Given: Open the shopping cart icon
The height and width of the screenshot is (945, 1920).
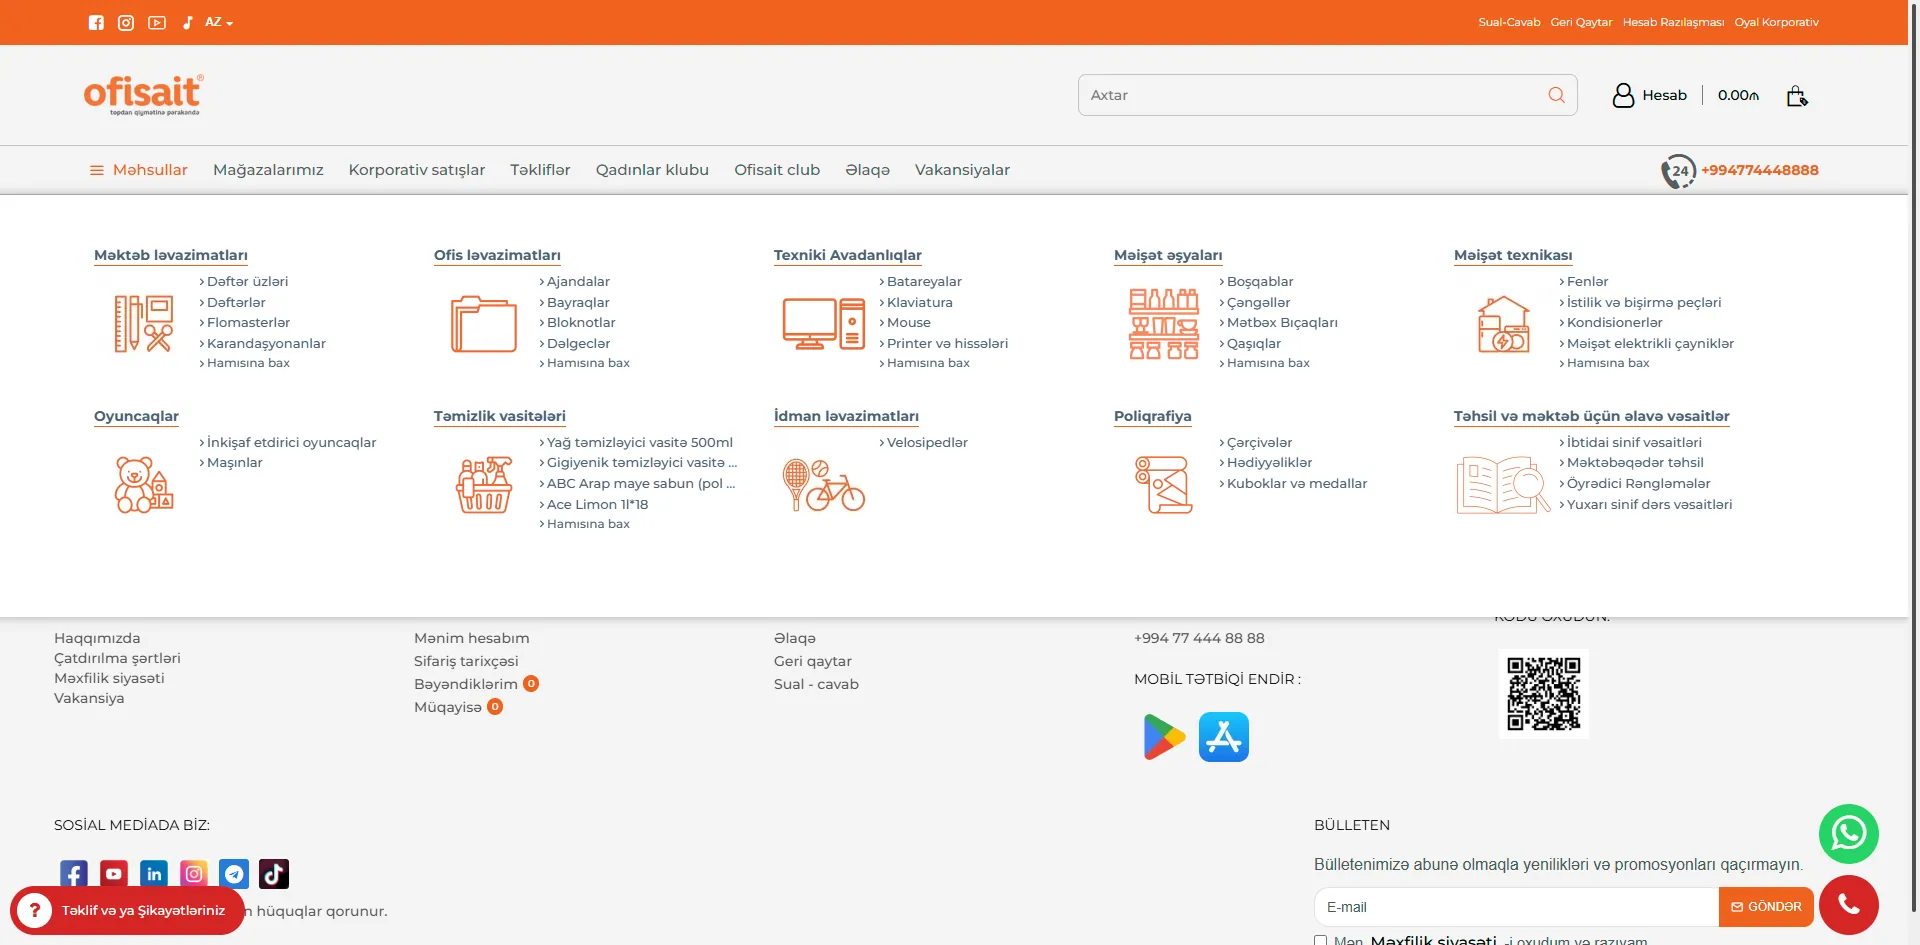Looking at the screenshot, I should point(1797,95).
